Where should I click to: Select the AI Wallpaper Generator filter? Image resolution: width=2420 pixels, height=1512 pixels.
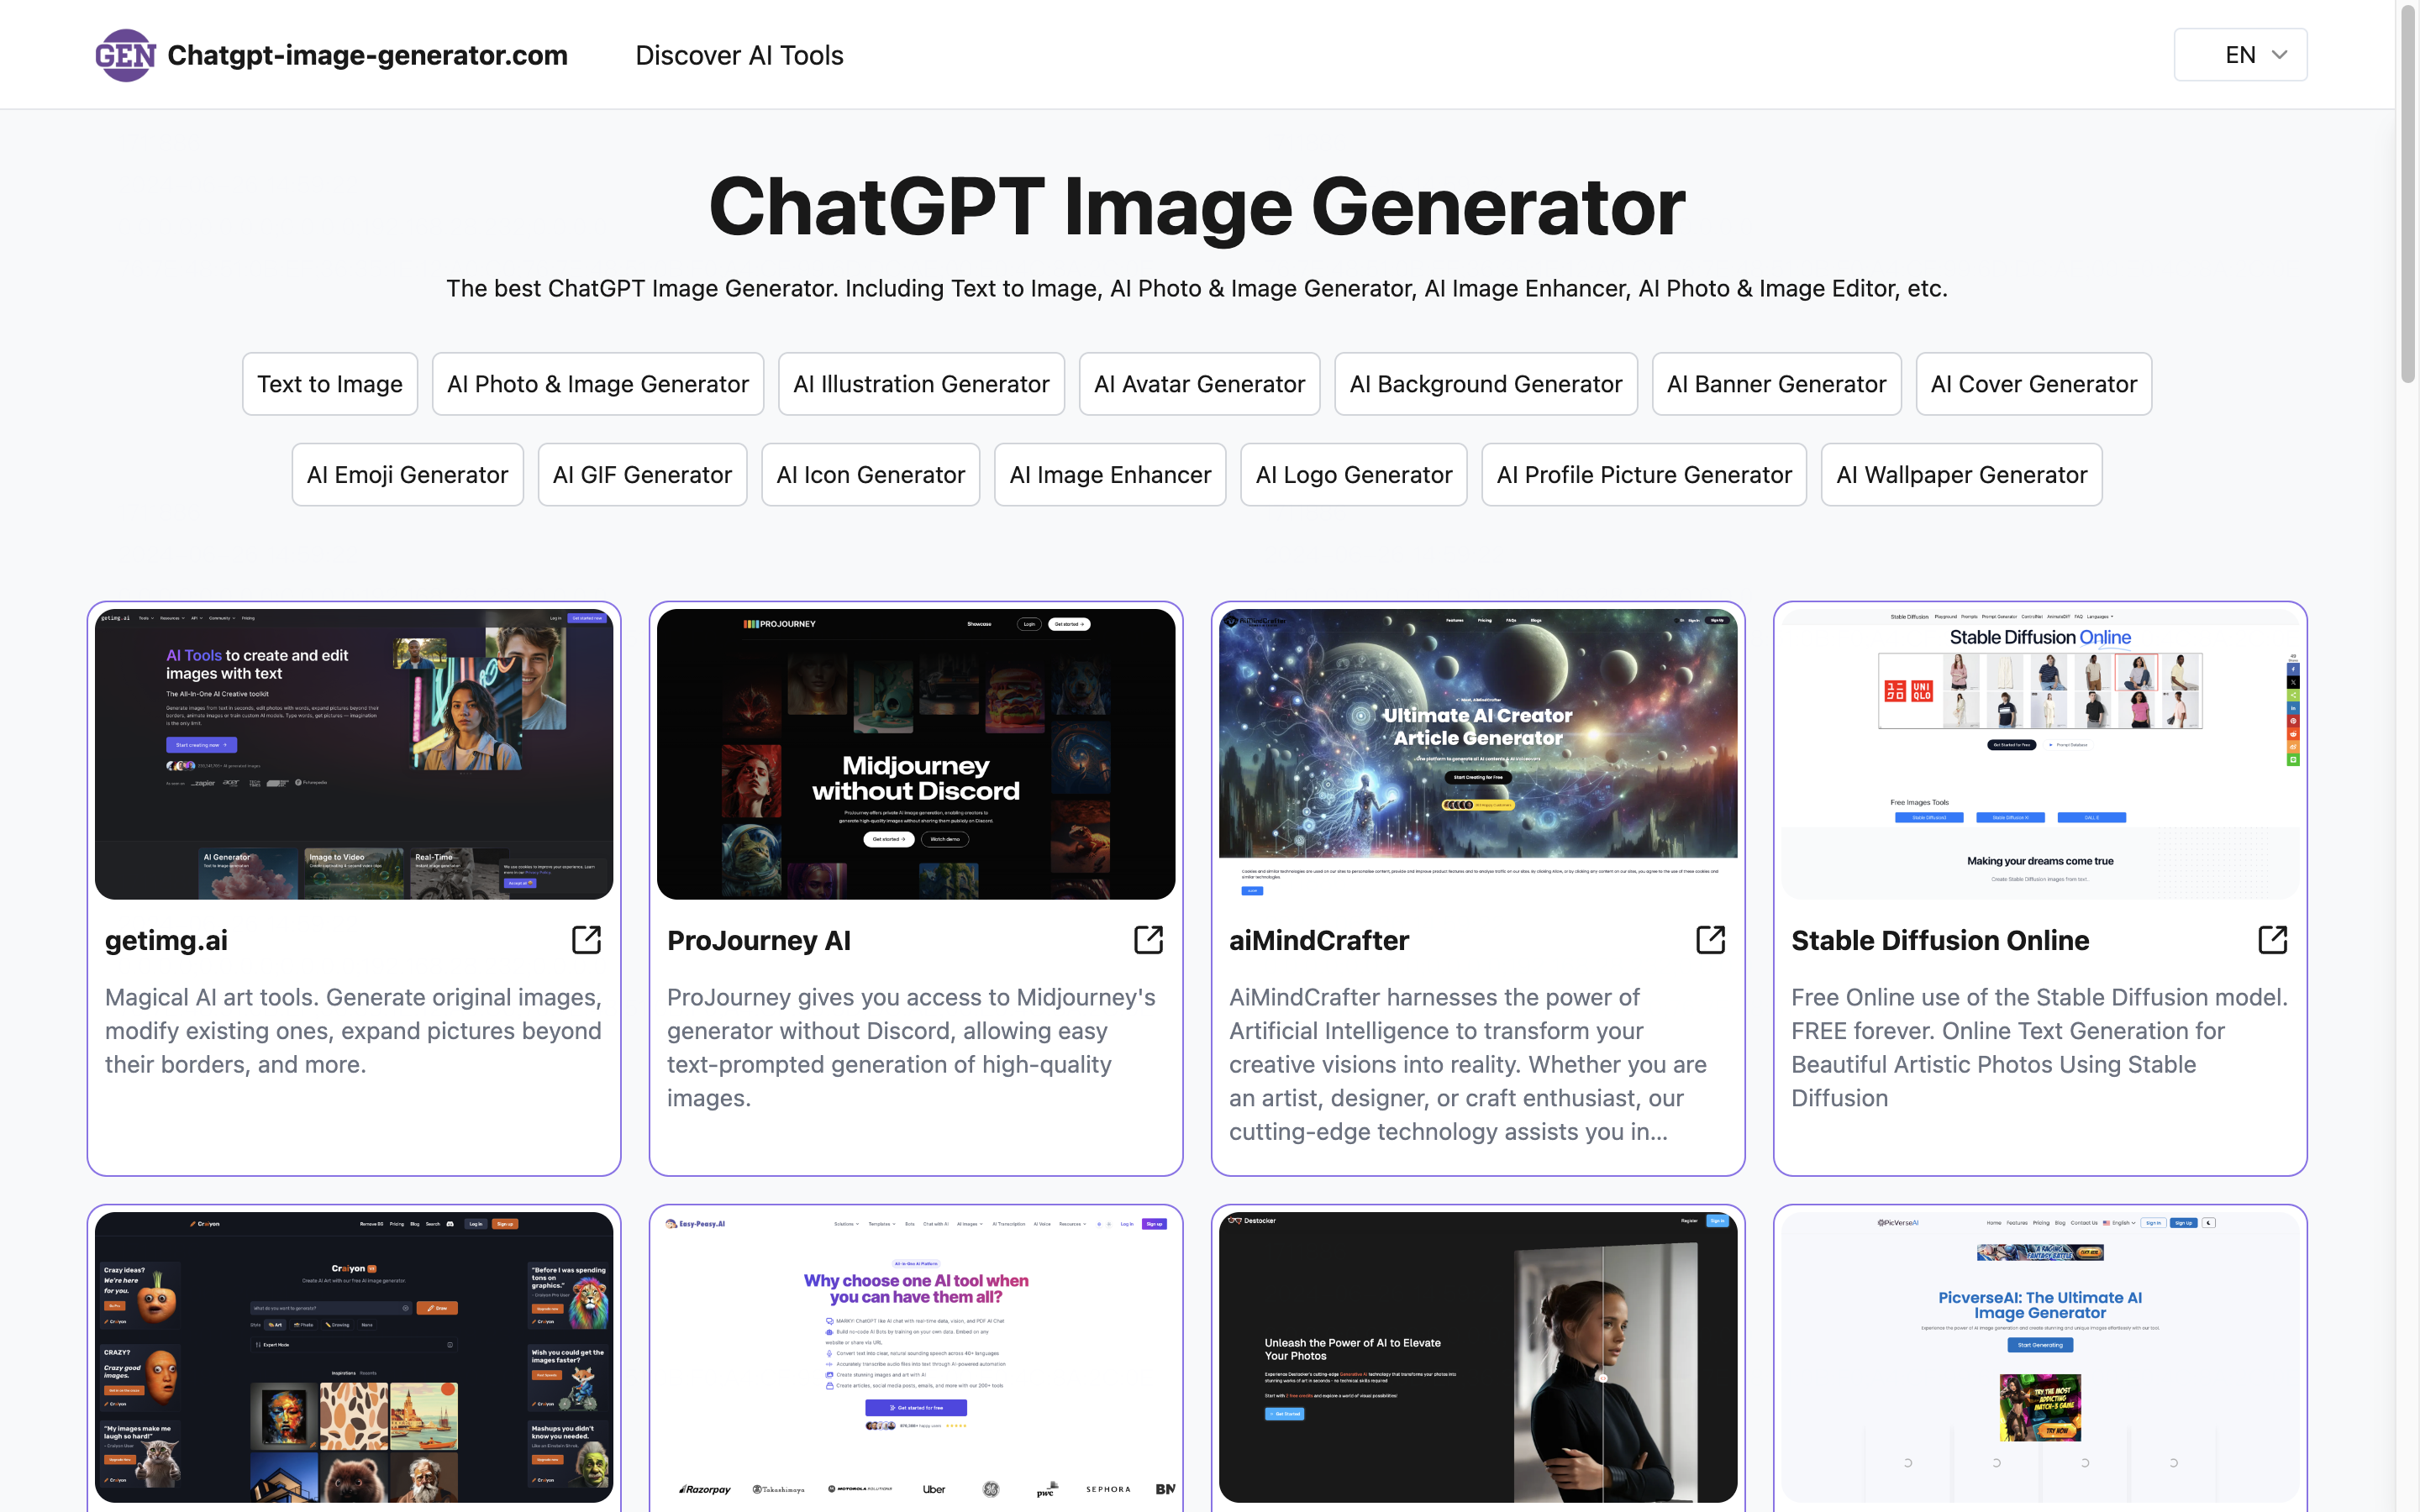click(1960, 474)
